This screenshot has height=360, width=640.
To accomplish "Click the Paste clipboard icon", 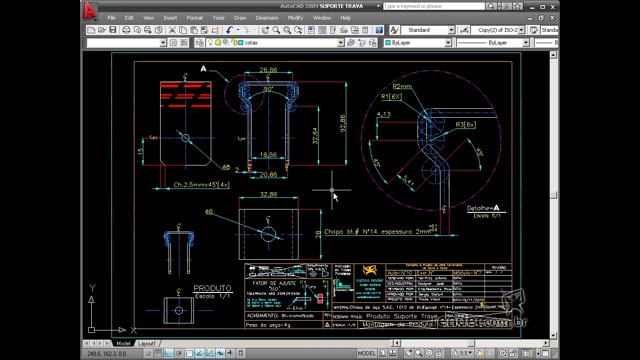I will coord(194,30).
